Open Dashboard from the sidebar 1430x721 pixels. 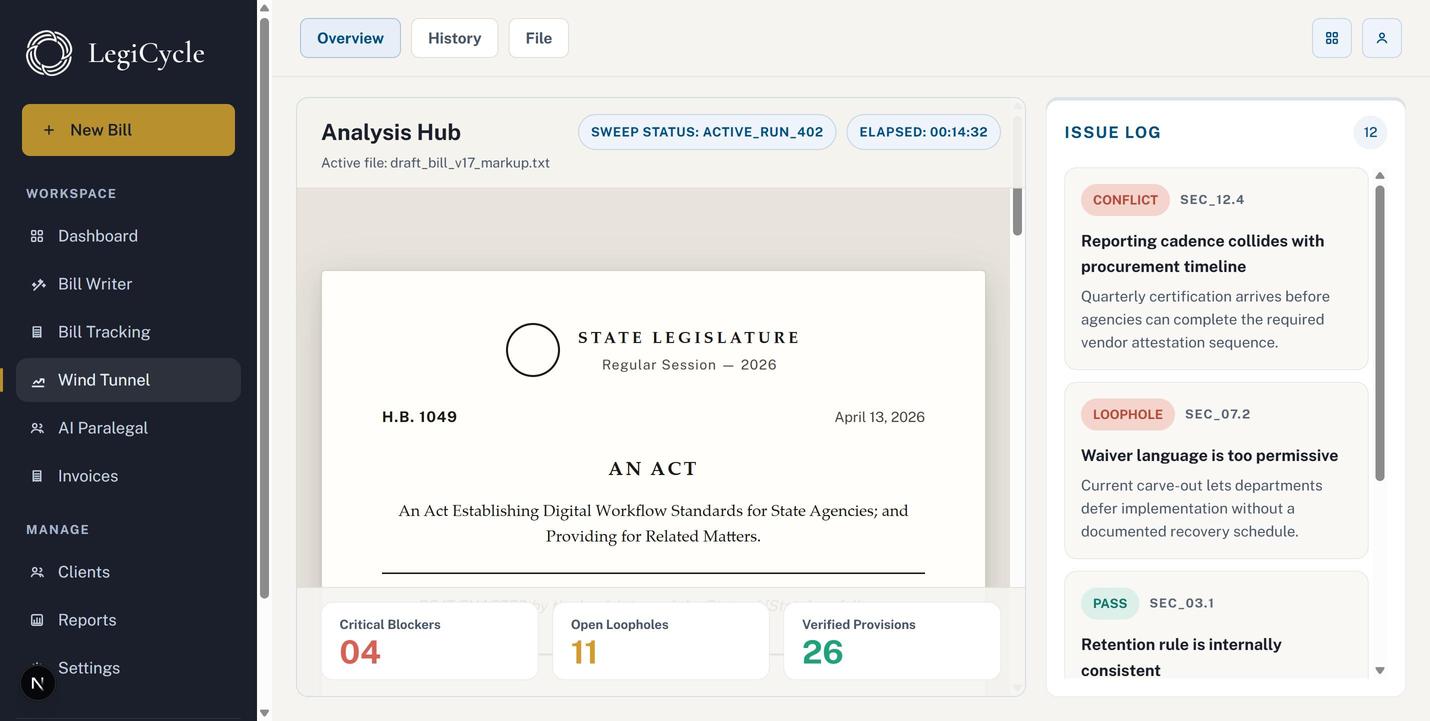click(128, 236)
